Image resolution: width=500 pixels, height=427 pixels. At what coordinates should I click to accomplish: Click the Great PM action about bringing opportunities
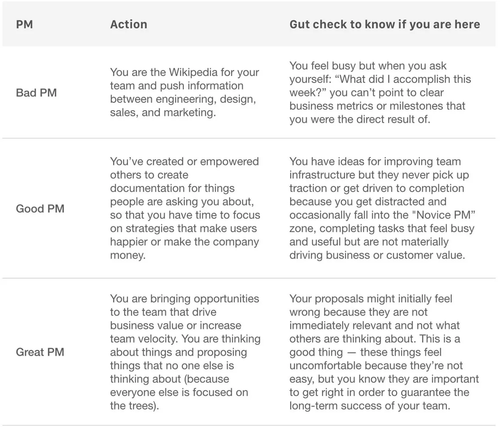coord(185,352)
